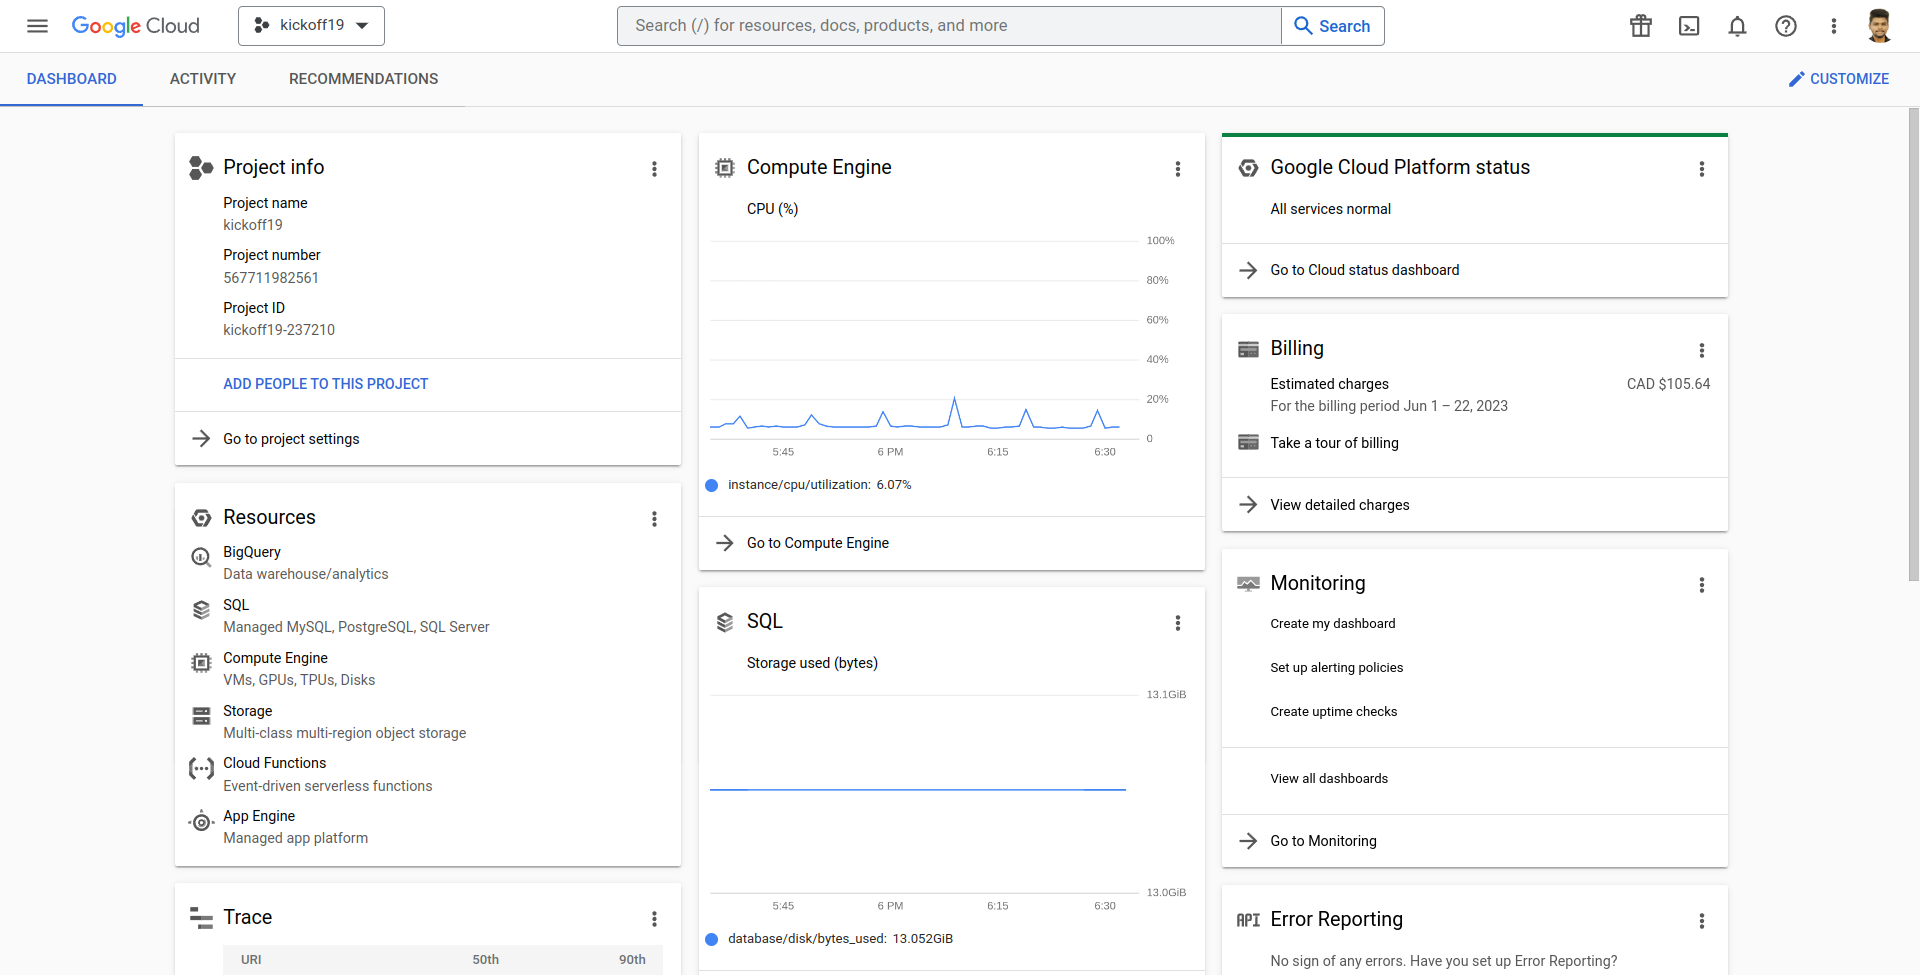
Task: Take a tour of billing
Action: (x=1335, y=443)
